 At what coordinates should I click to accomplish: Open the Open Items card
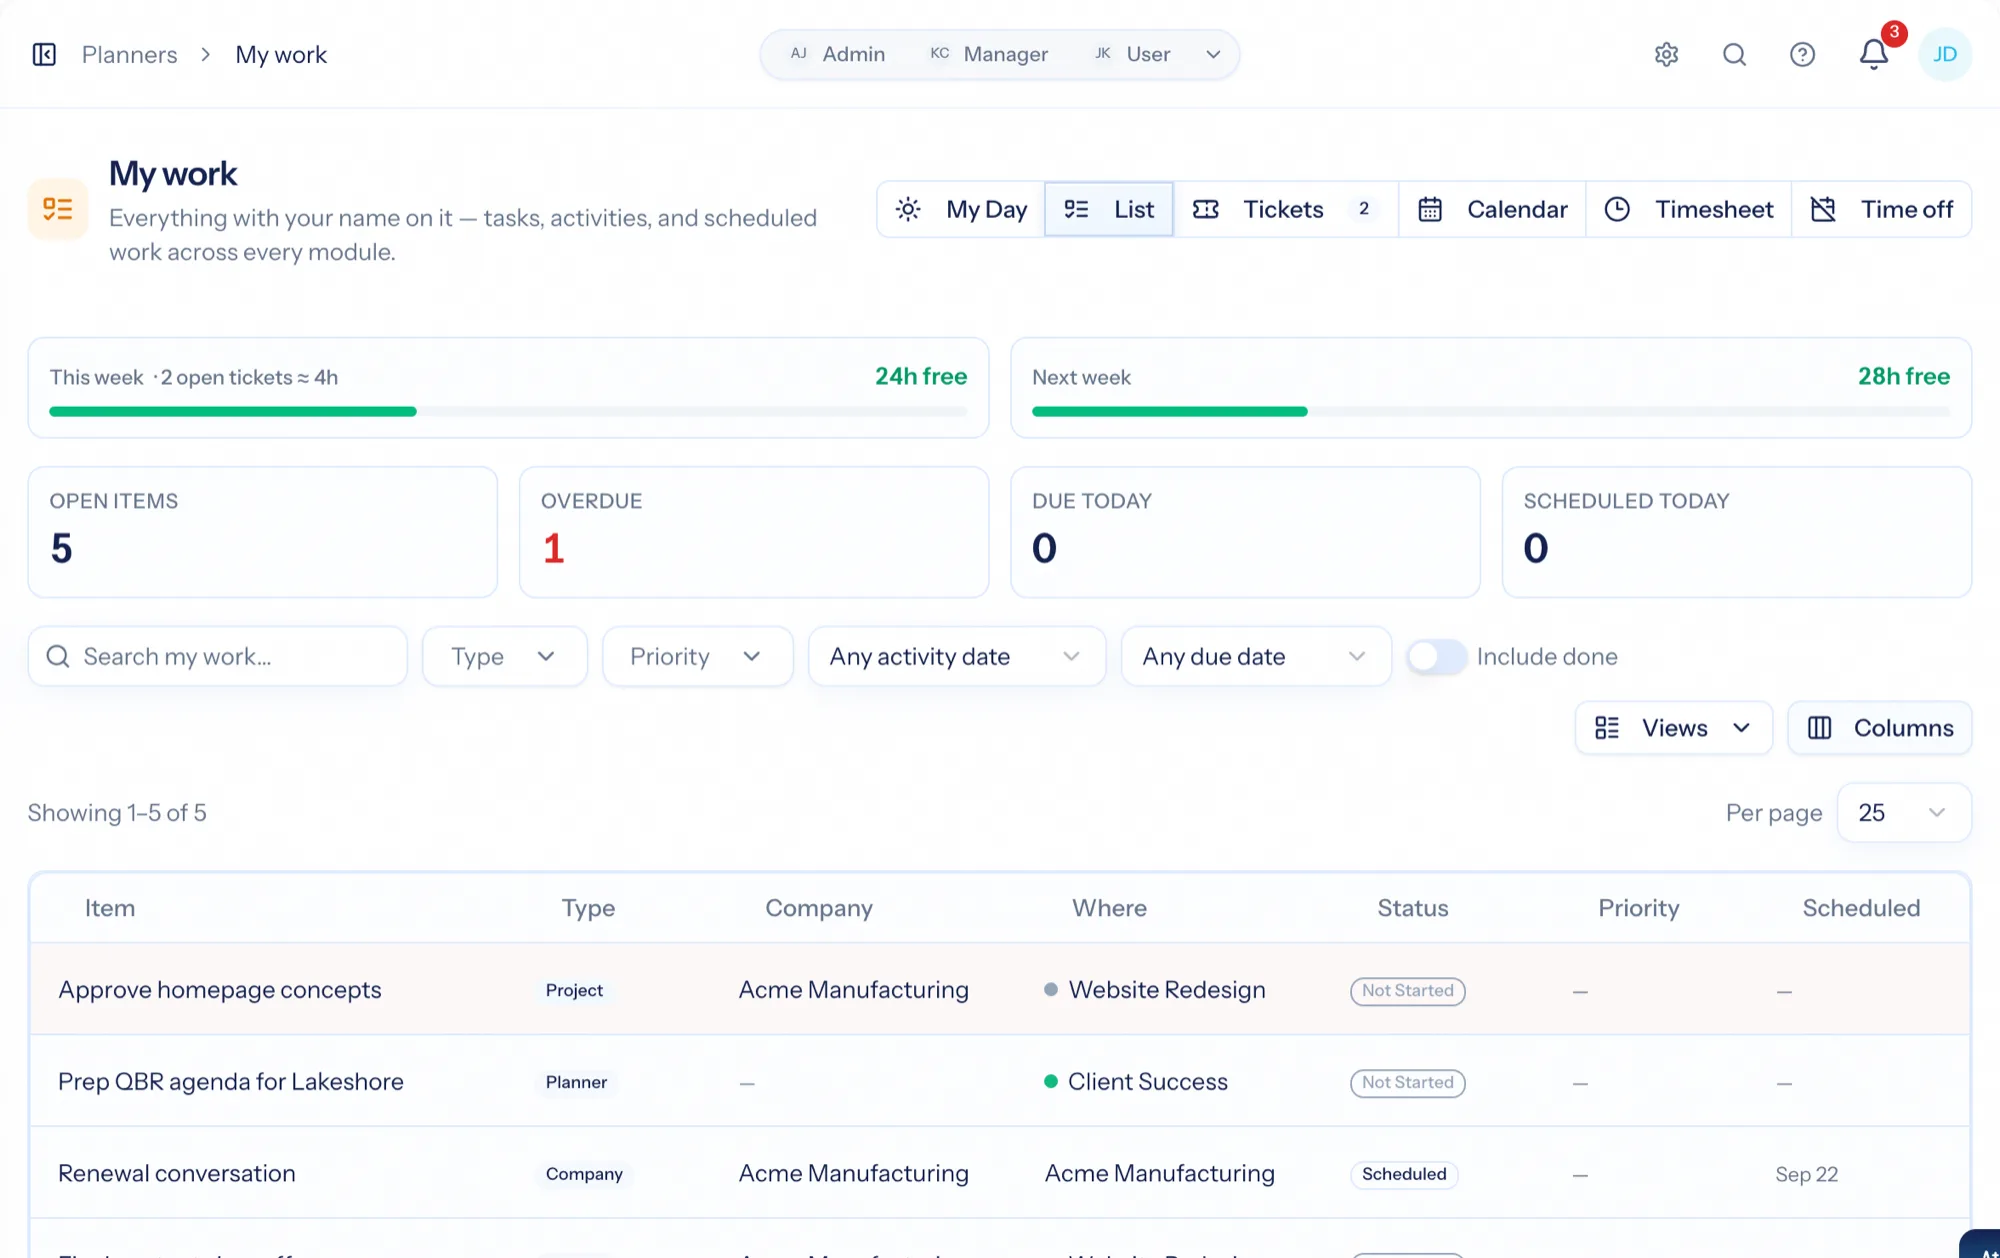coord(262,532)
